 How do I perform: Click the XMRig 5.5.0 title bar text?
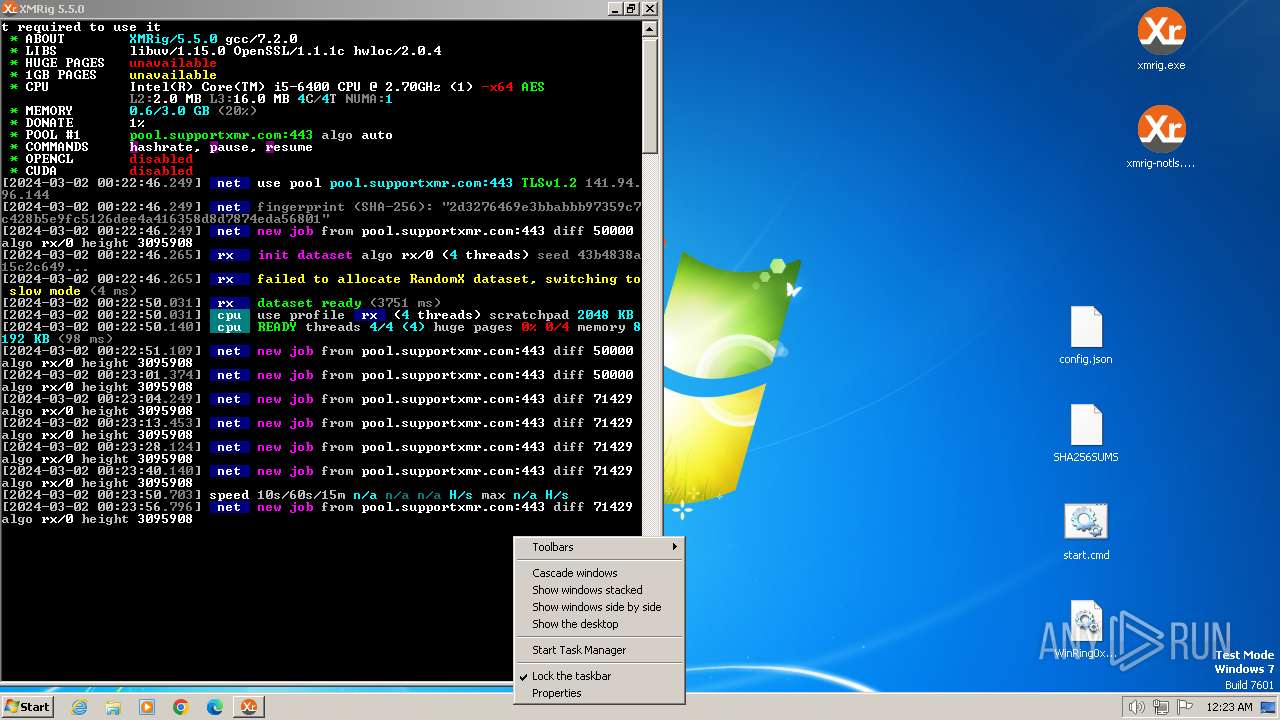click(x=51, y=9)
